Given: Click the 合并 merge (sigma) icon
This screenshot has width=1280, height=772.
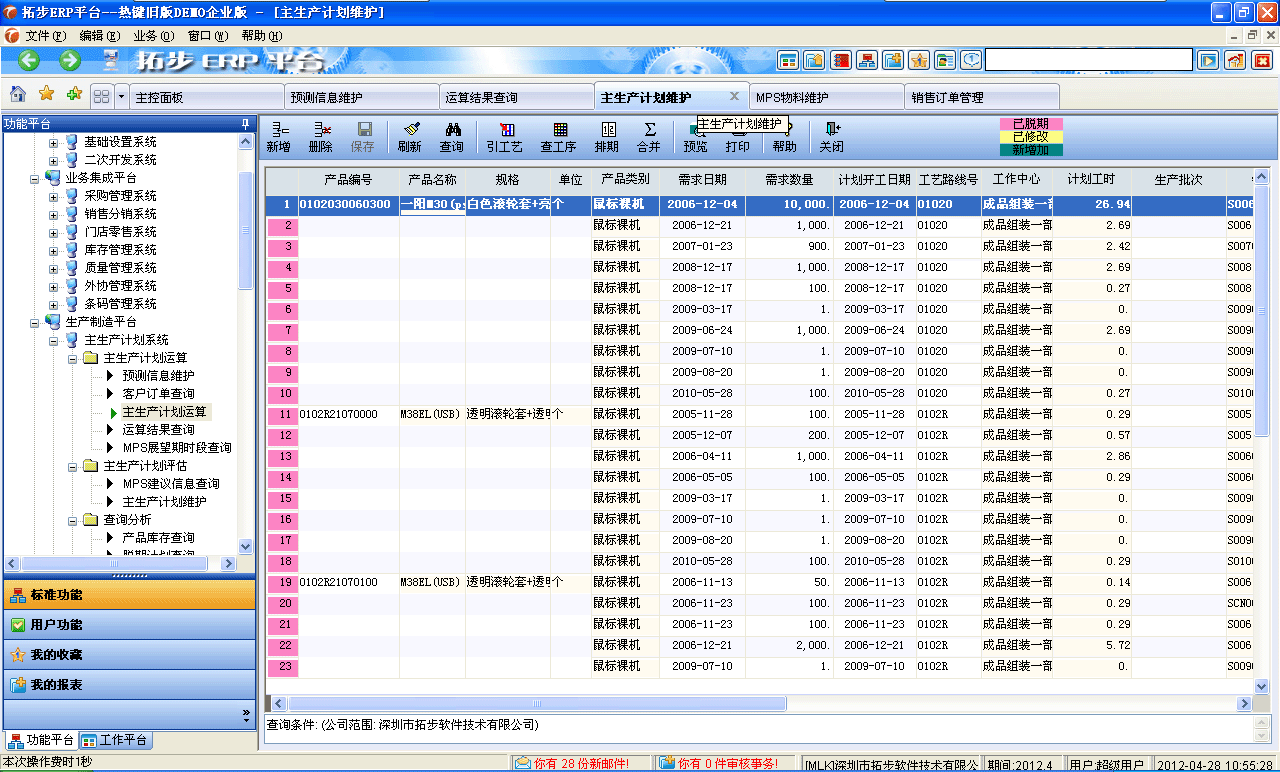Looking at the screenshot, I should [650, 138].
